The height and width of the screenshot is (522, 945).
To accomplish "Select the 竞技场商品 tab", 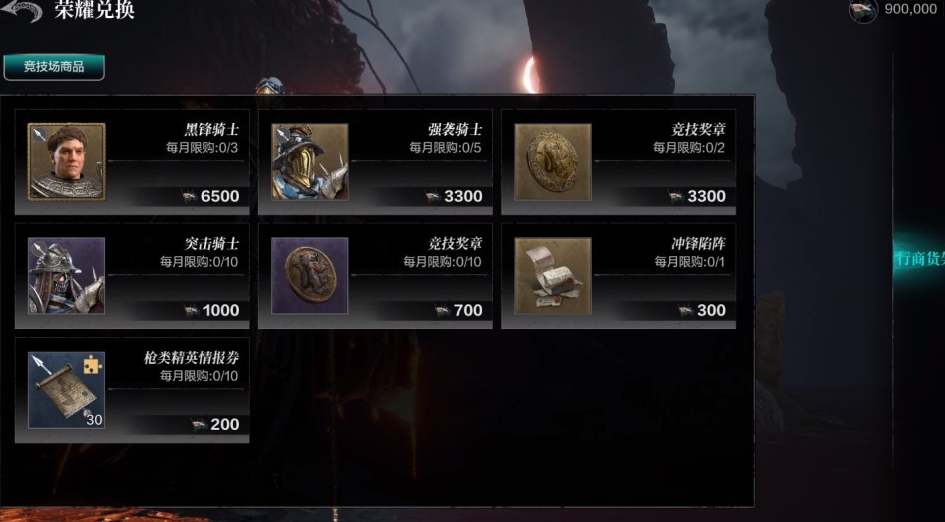I will click(x=54, y=67).
